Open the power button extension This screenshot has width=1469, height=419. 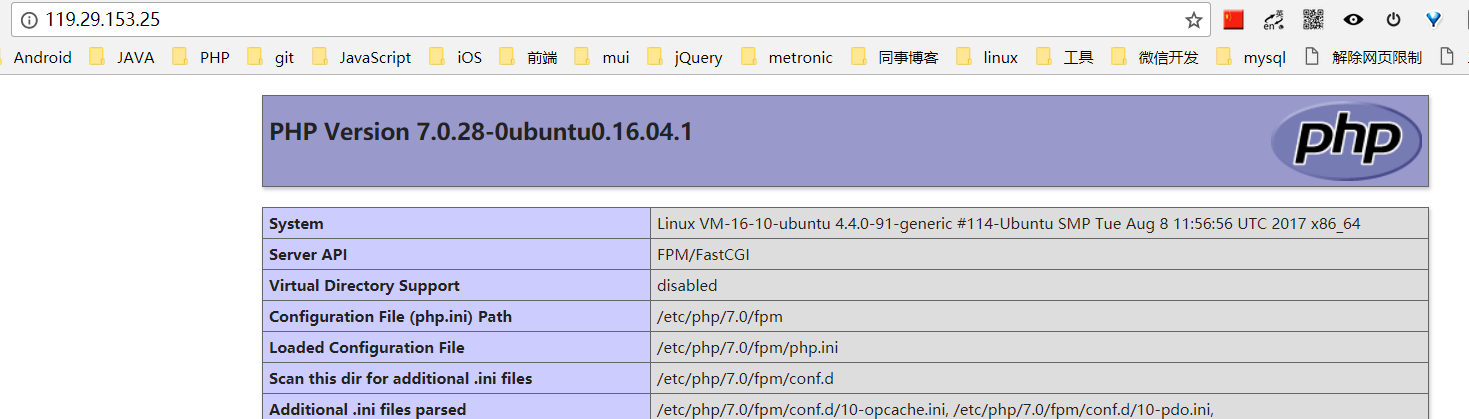click(x=1393, y=19)
